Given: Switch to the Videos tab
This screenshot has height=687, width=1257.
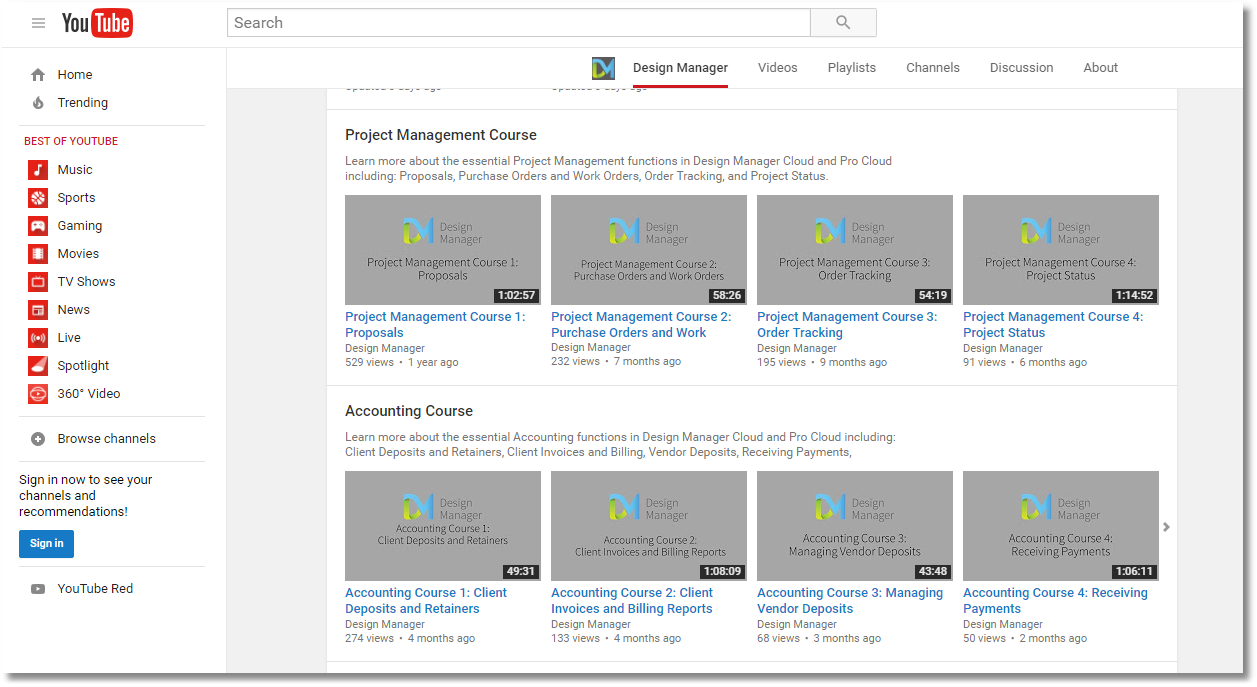Looking at the screenshot, I should click(777, 67).
